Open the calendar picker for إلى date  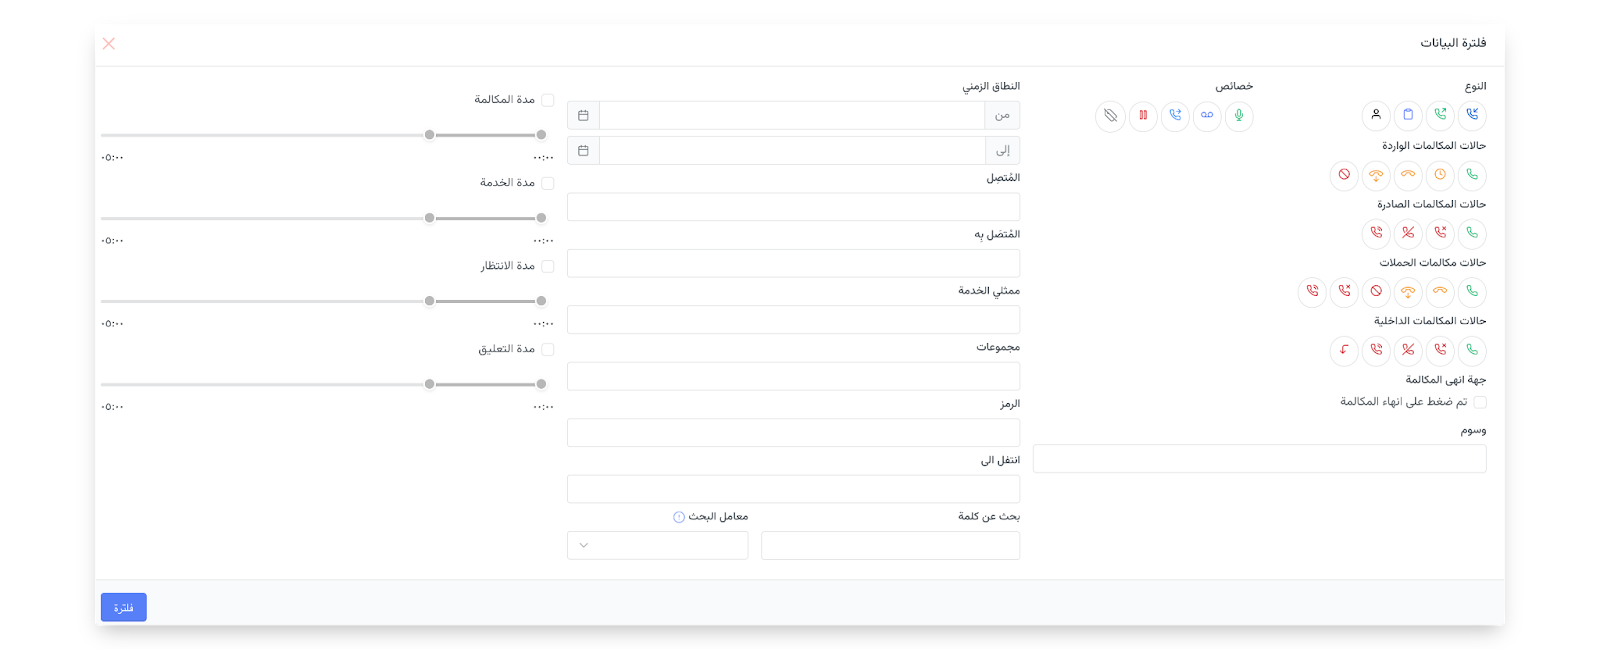583,150
